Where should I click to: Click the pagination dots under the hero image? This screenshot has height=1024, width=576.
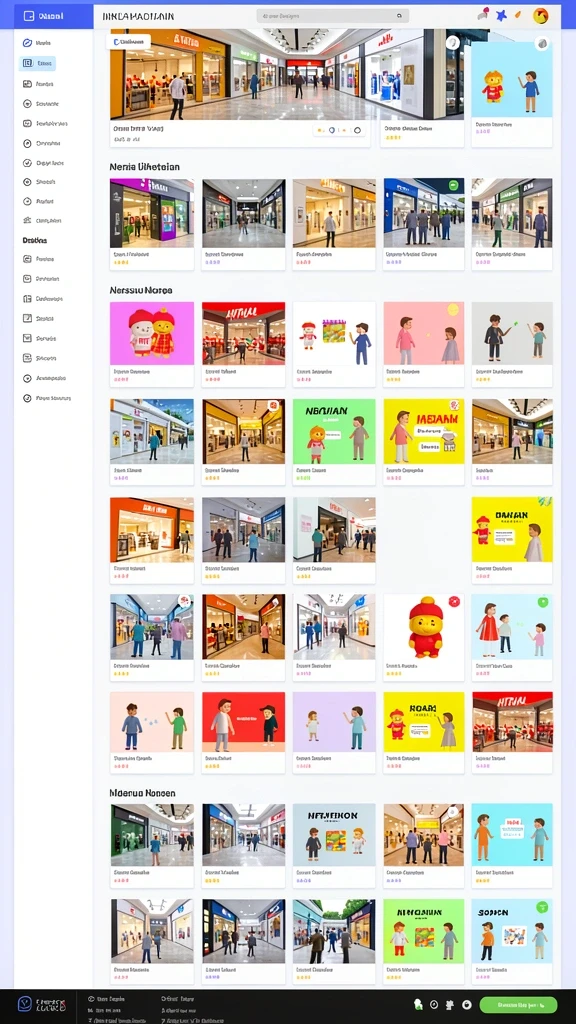click(338, 130)
